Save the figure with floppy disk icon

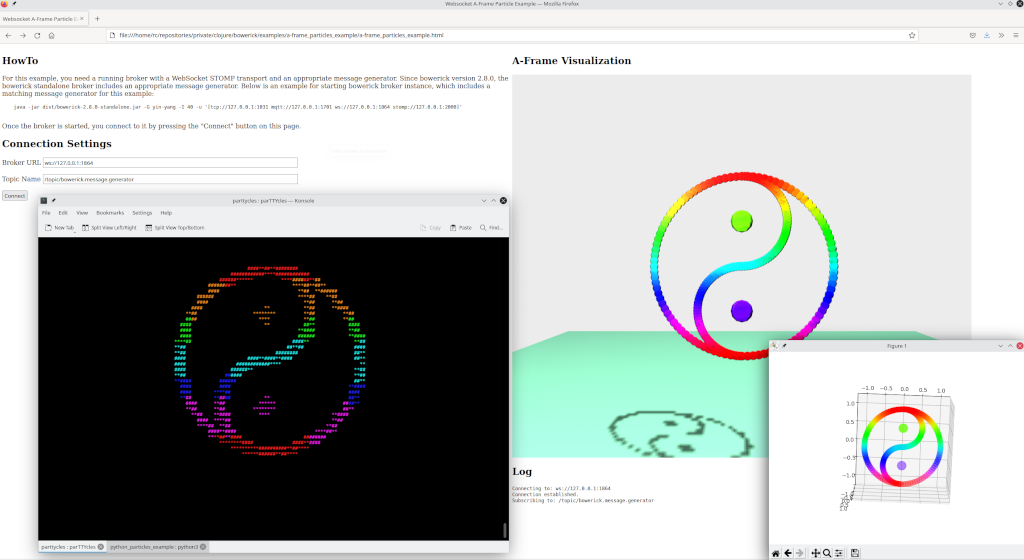pos(855,553)
